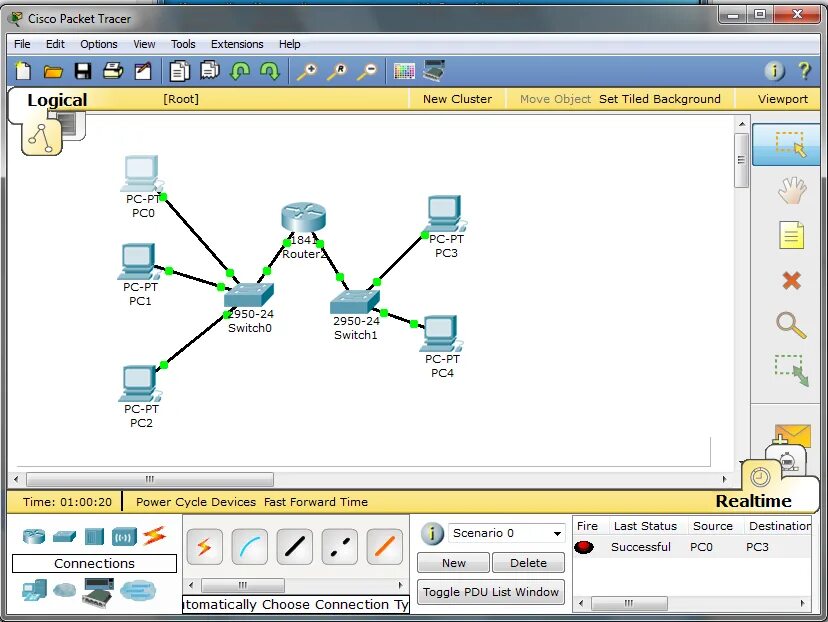Viewport: 828px width, 622px height.
Task: Click Toggle PDU List Window button
Action: [x=491, y=592]
